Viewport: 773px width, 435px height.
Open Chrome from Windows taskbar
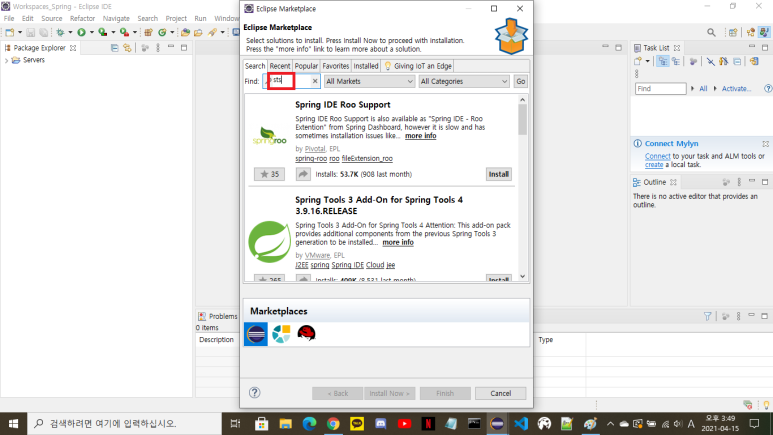click(x=333, y=424)
